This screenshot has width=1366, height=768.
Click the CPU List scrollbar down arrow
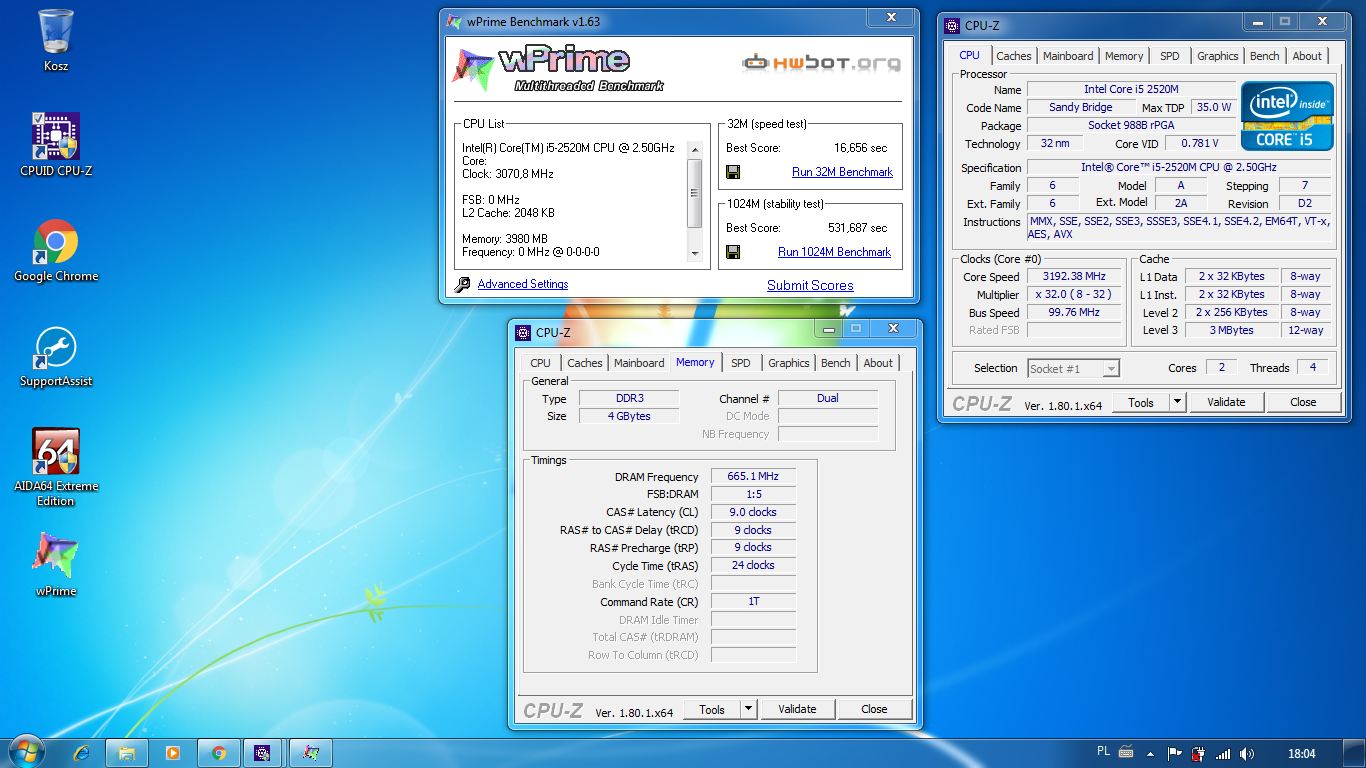coord(695,254)
